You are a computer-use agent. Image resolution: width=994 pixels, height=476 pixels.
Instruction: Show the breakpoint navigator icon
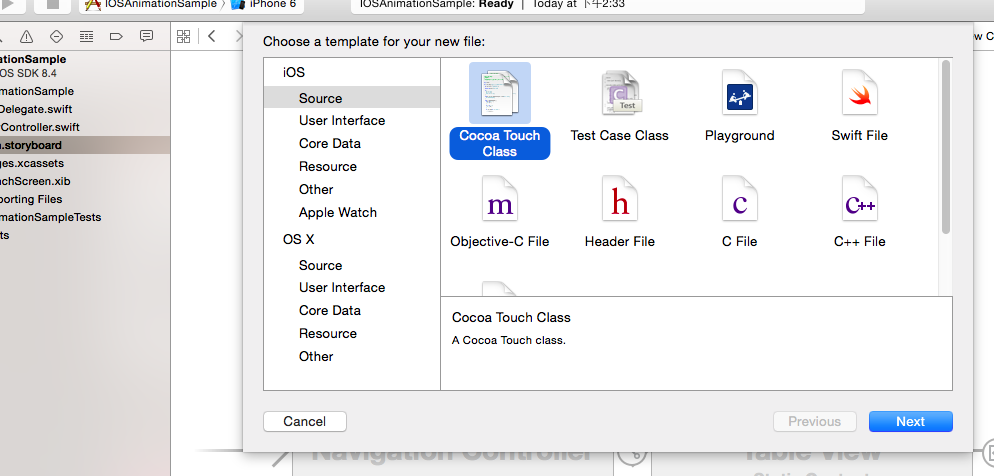pyautogui.click(x=116, y=37)
